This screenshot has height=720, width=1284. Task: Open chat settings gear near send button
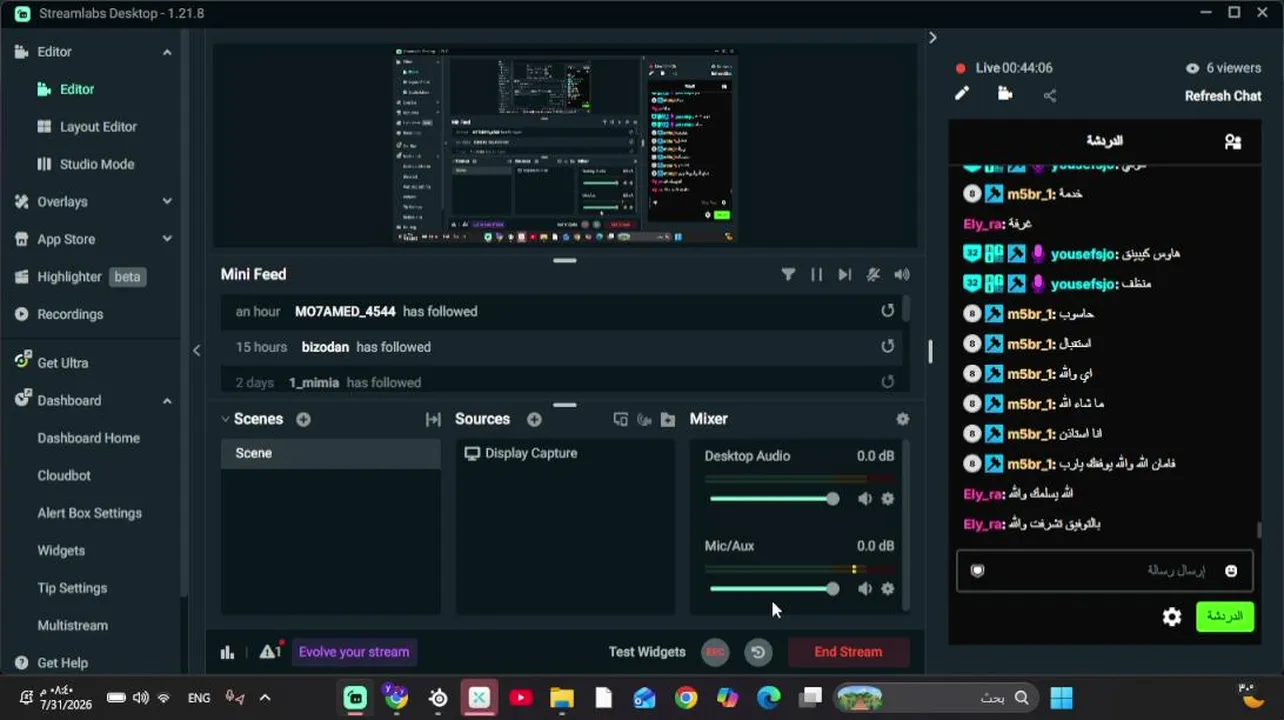point(1172,617)
